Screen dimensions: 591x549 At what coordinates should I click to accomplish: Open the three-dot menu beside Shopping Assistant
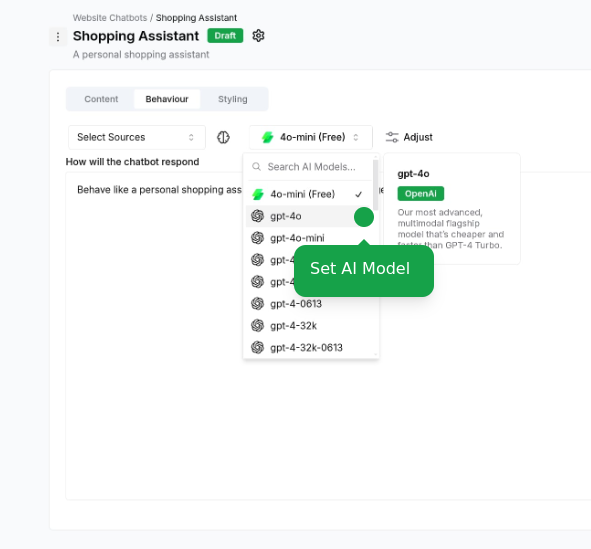coord(58,37)
